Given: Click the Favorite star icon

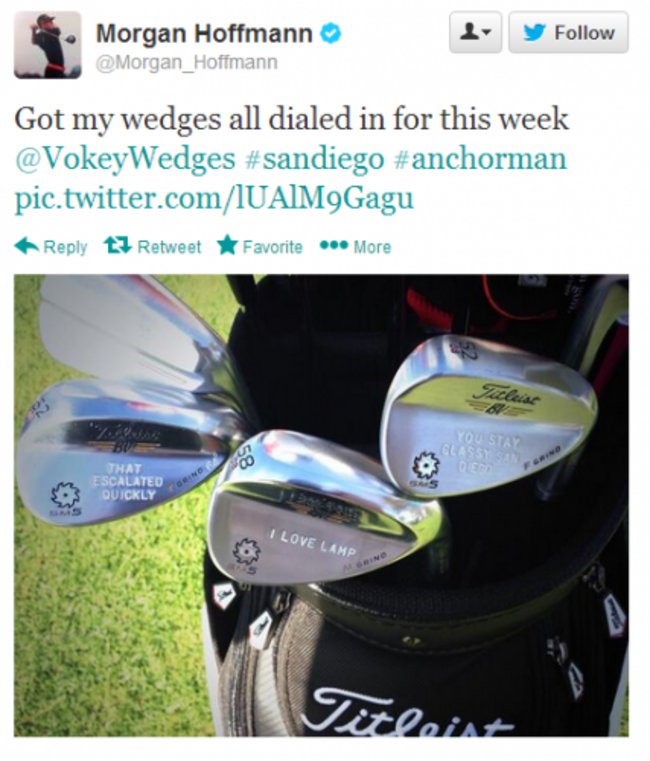Looking at the screenshot, I should coord(227,245).
